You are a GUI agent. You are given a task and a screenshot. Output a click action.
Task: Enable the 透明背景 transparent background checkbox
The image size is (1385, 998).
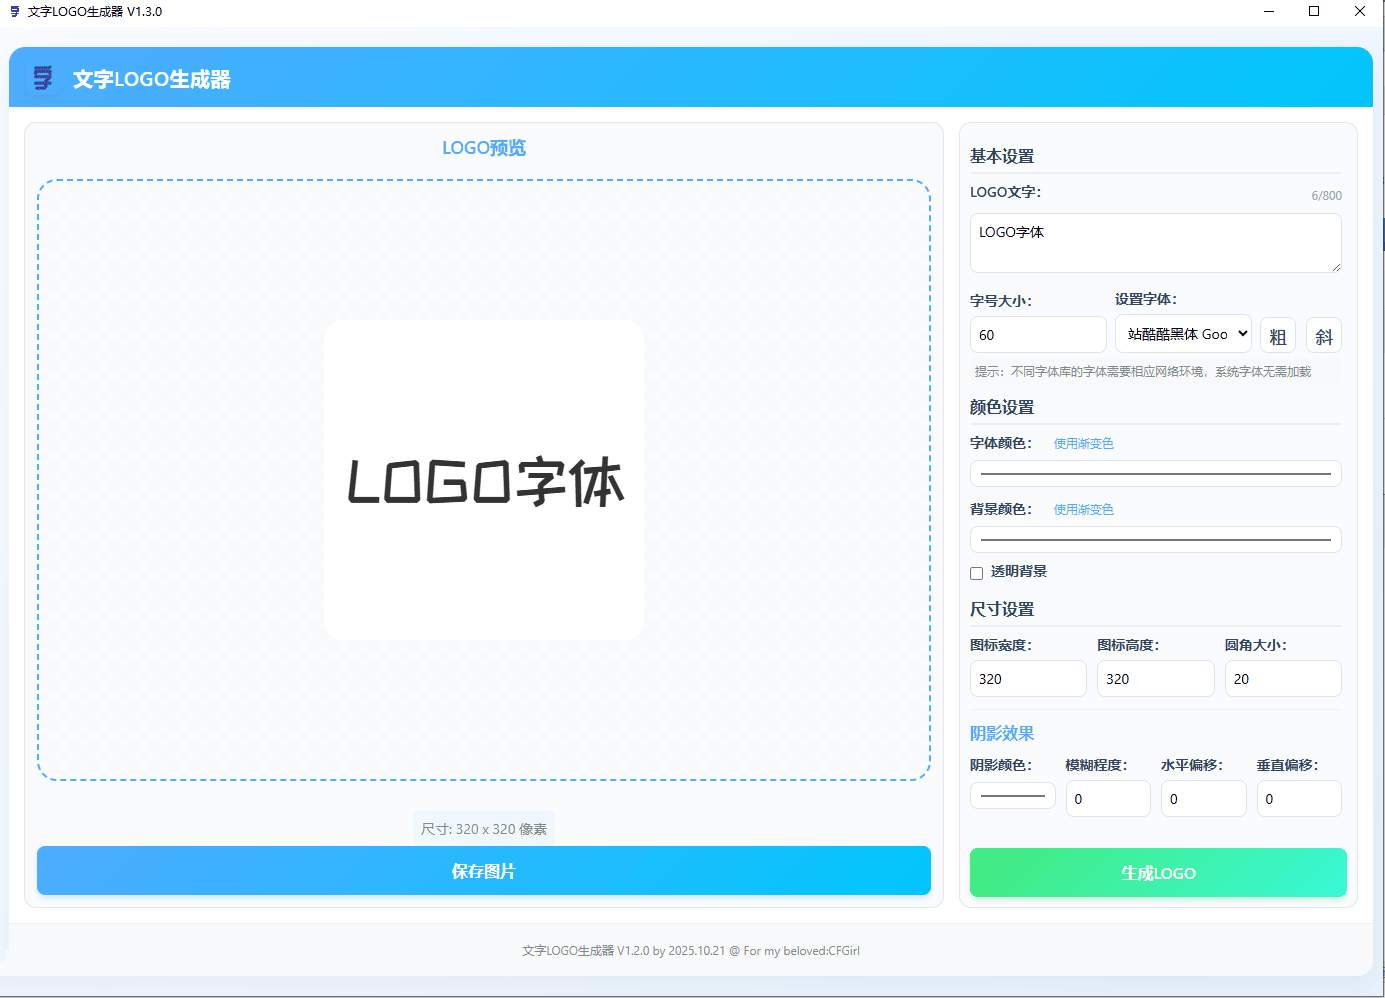pos(976,572)
